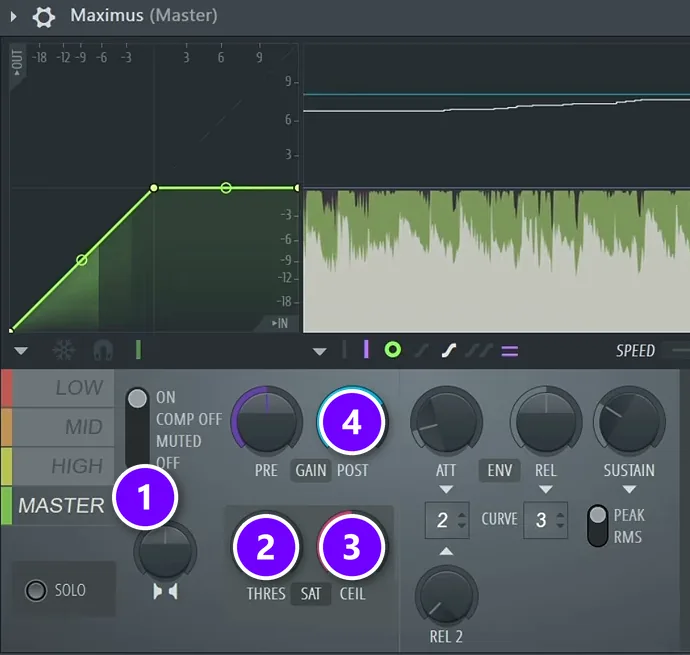Click the POST label text

pyautogui.click(x=352, y=471)
